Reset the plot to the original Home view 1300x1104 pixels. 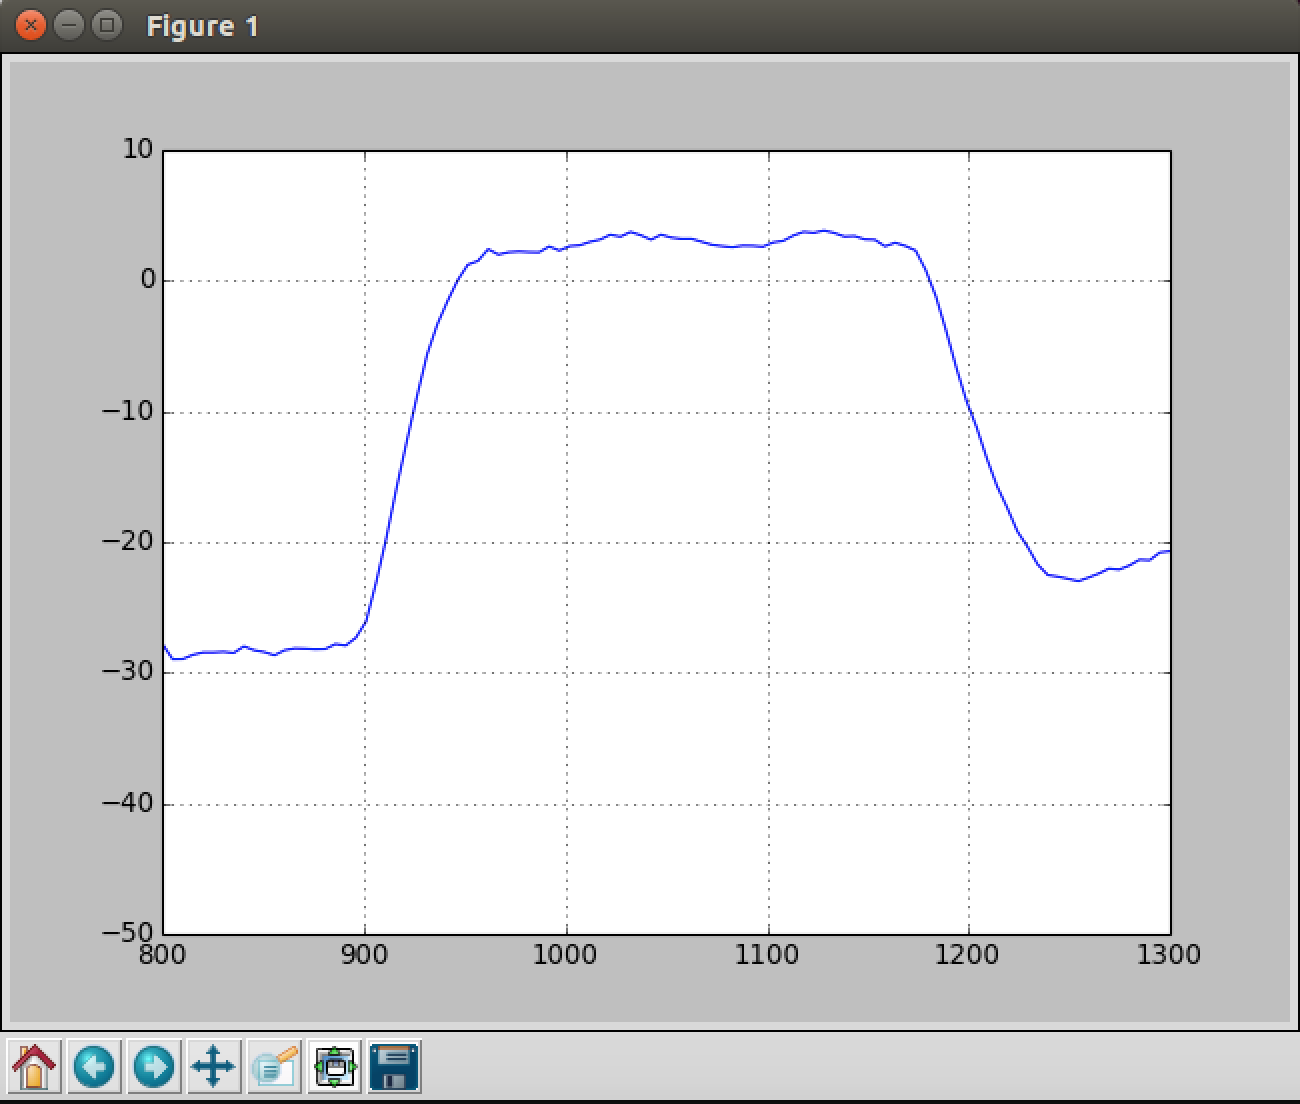[34, 1067]
